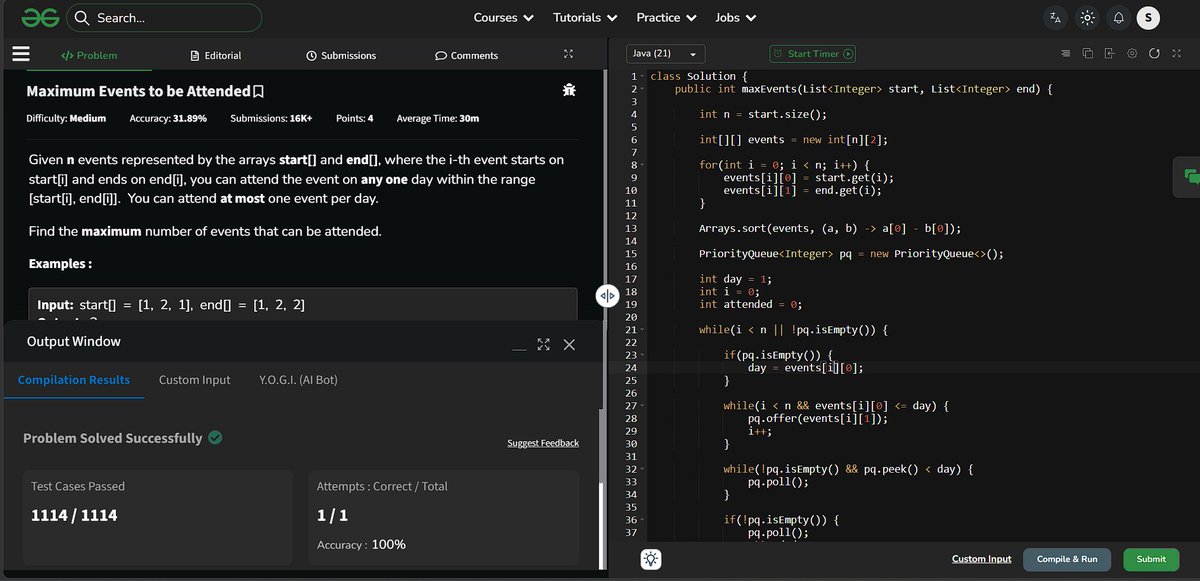Click the format code lines icon
This screenshot has height=581, width=1200.
(1066, 53)
